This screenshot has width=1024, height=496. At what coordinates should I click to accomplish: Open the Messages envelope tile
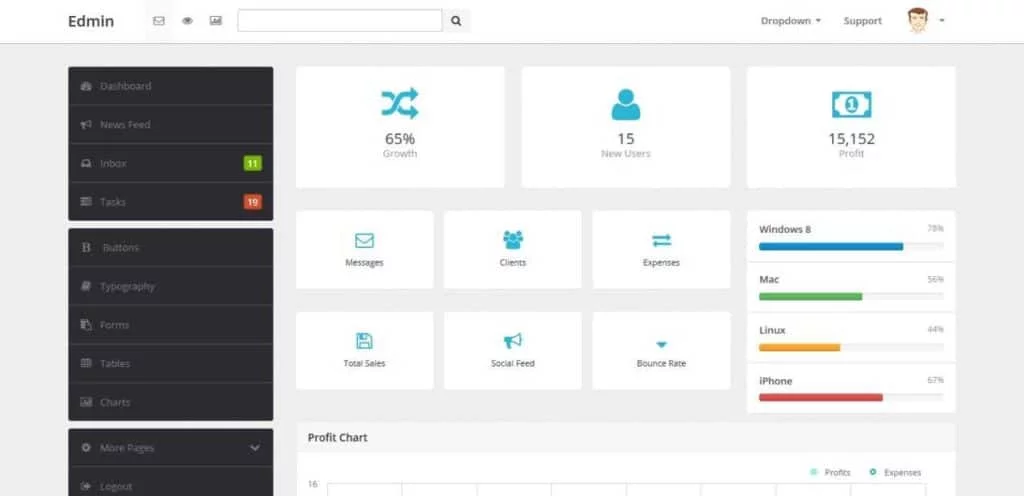(x=364, y=249)
